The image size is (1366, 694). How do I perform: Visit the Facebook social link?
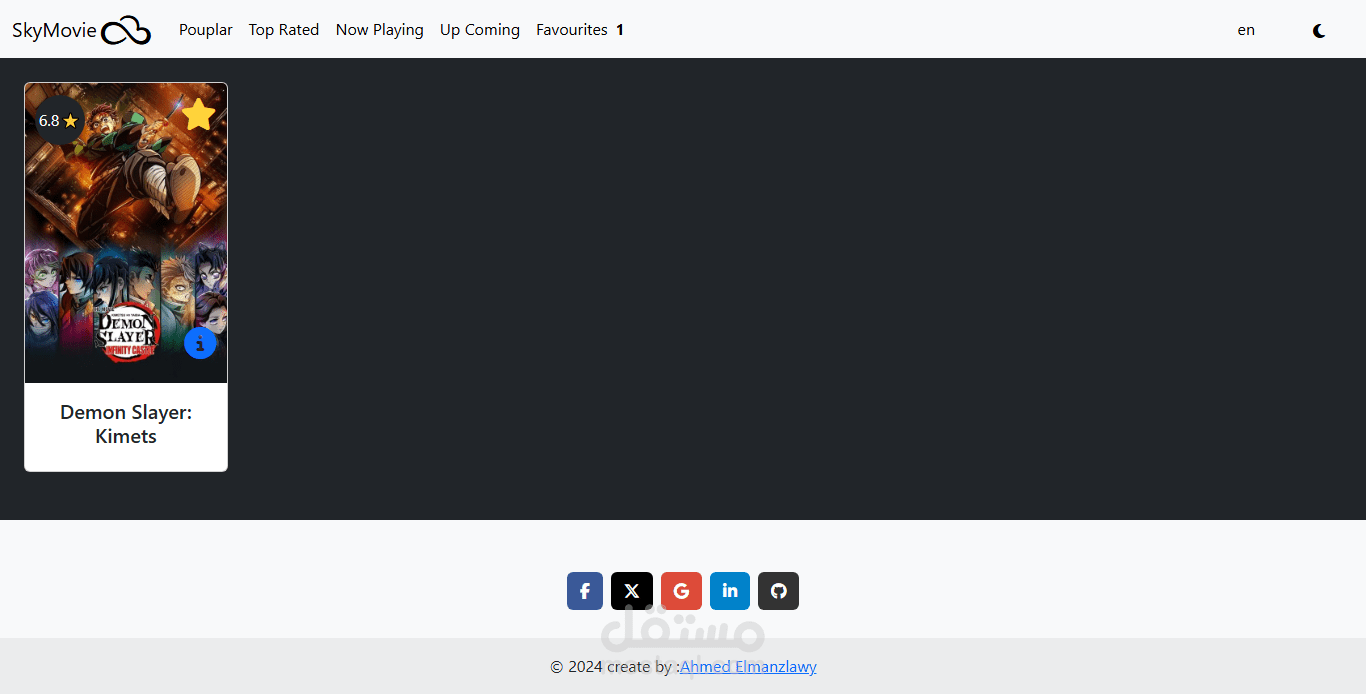585,591
